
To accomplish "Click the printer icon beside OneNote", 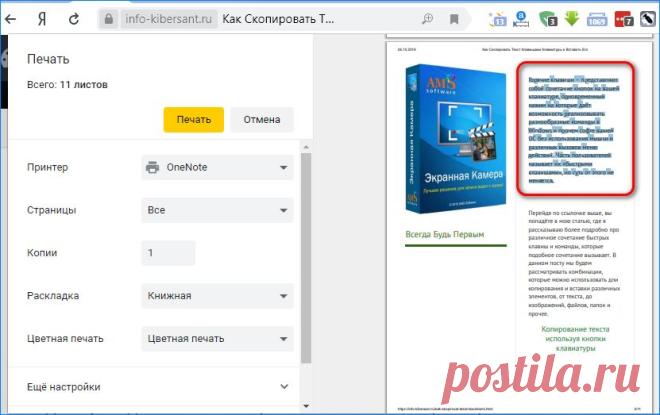I will pyautogui.click(x=152, y=168).
